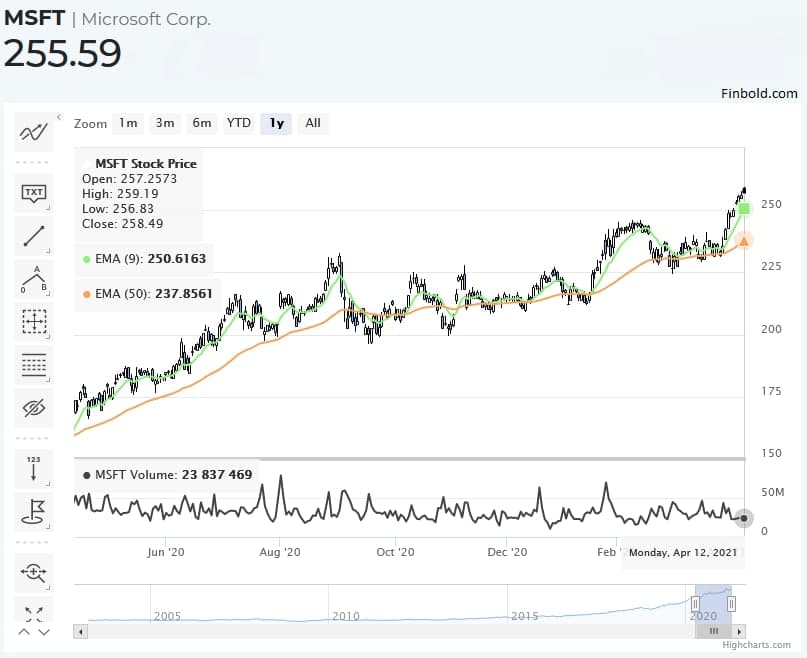Image resolution: width=807 pixels, height=658 pixels.
Task: Select the measure rectangle tool
Action: [x=33, y=322]
